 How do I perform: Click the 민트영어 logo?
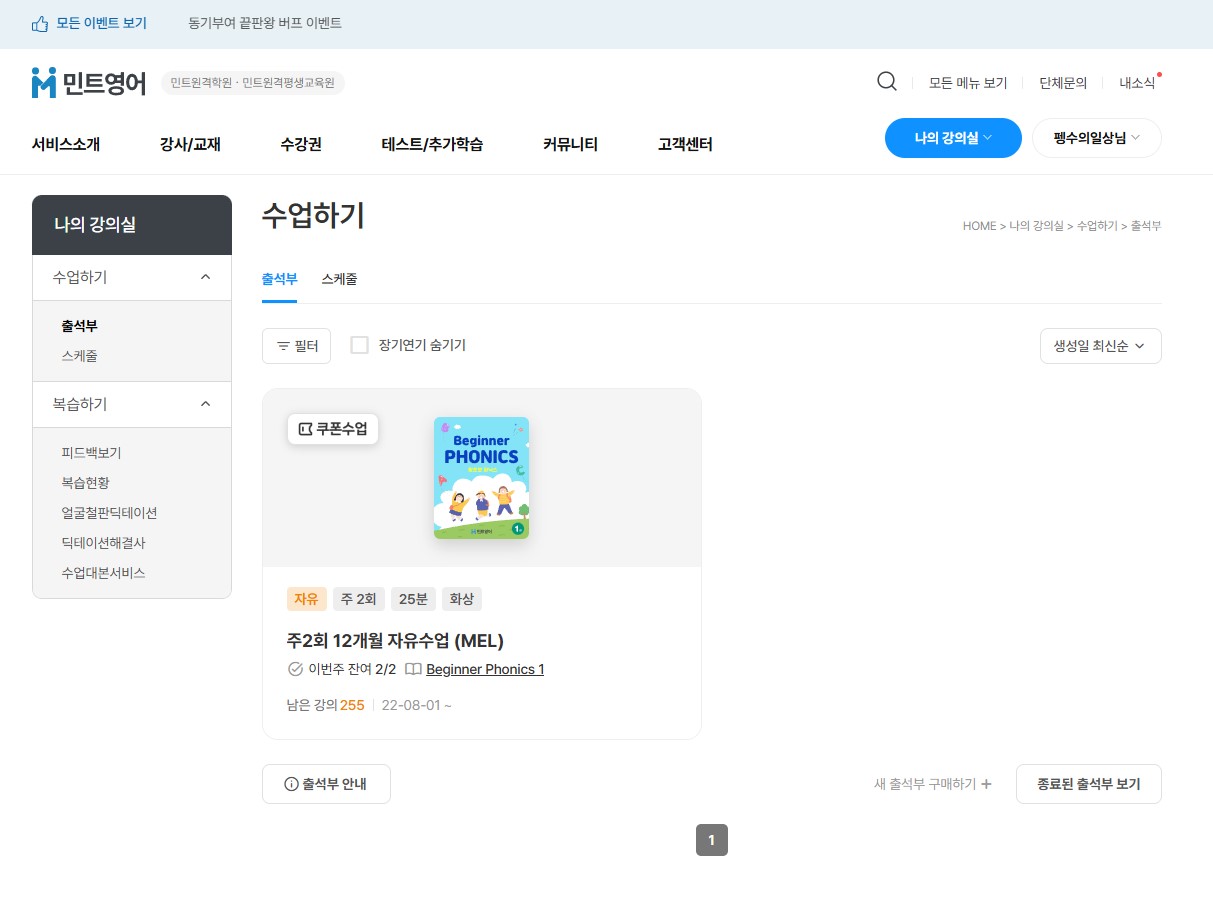[89, 83]
